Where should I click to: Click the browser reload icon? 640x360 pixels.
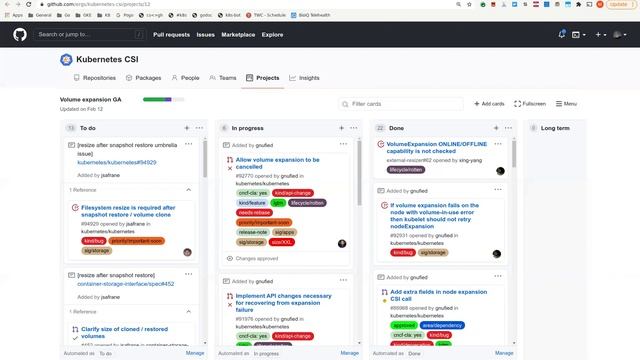[x=29, y=4]
